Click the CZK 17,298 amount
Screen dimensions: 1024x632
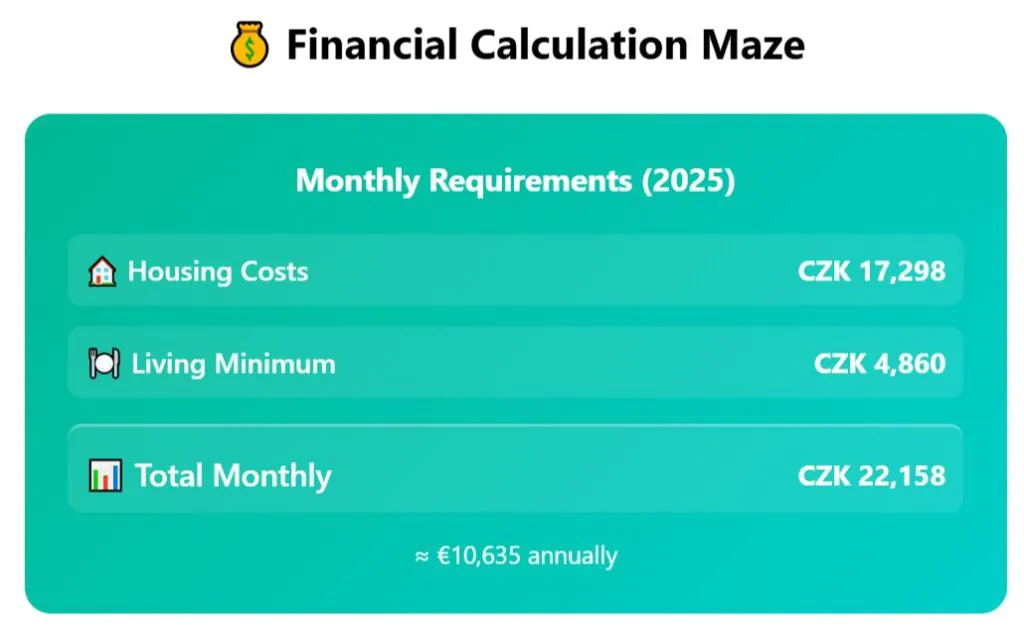[871, 271]
